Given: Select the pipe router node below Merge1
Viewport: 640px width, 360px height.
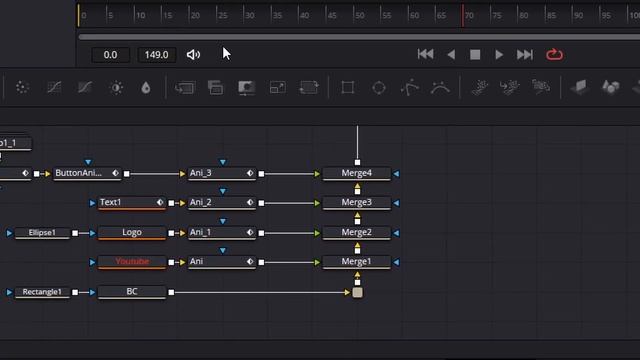Looking at the screenshot, I should tap(357, 292).
